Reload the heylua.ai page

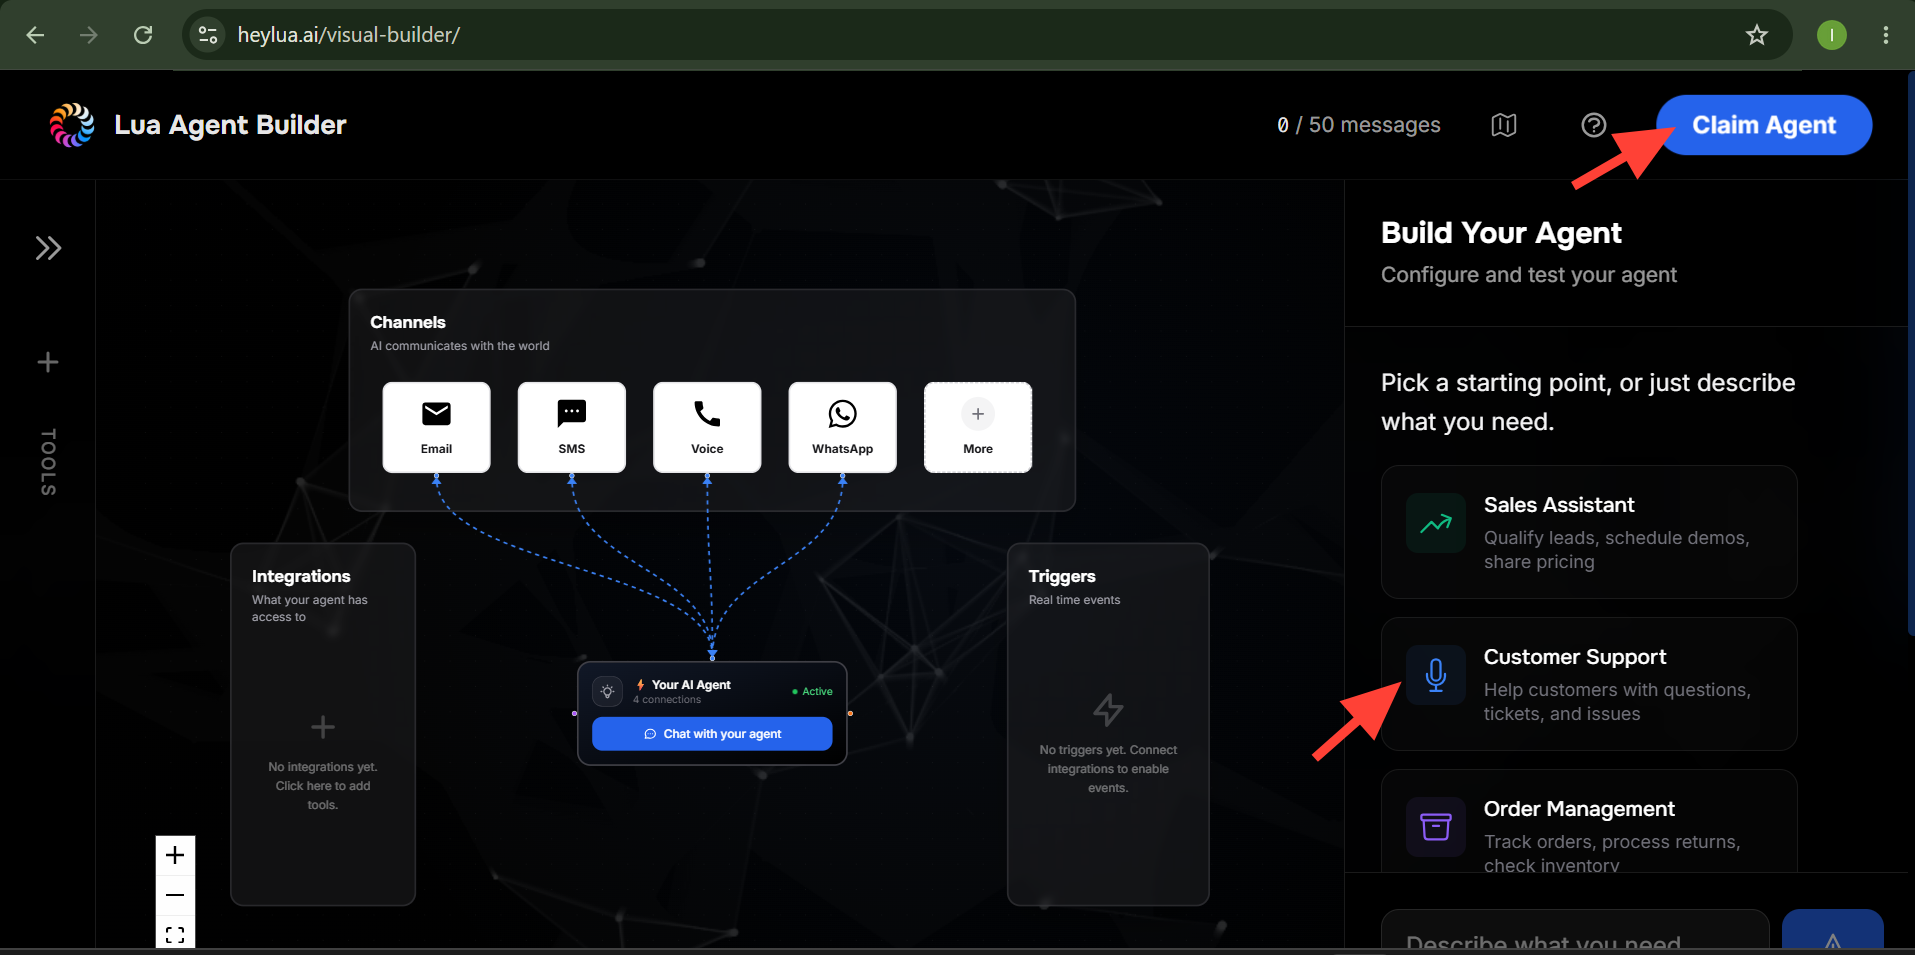pos(143,35)
